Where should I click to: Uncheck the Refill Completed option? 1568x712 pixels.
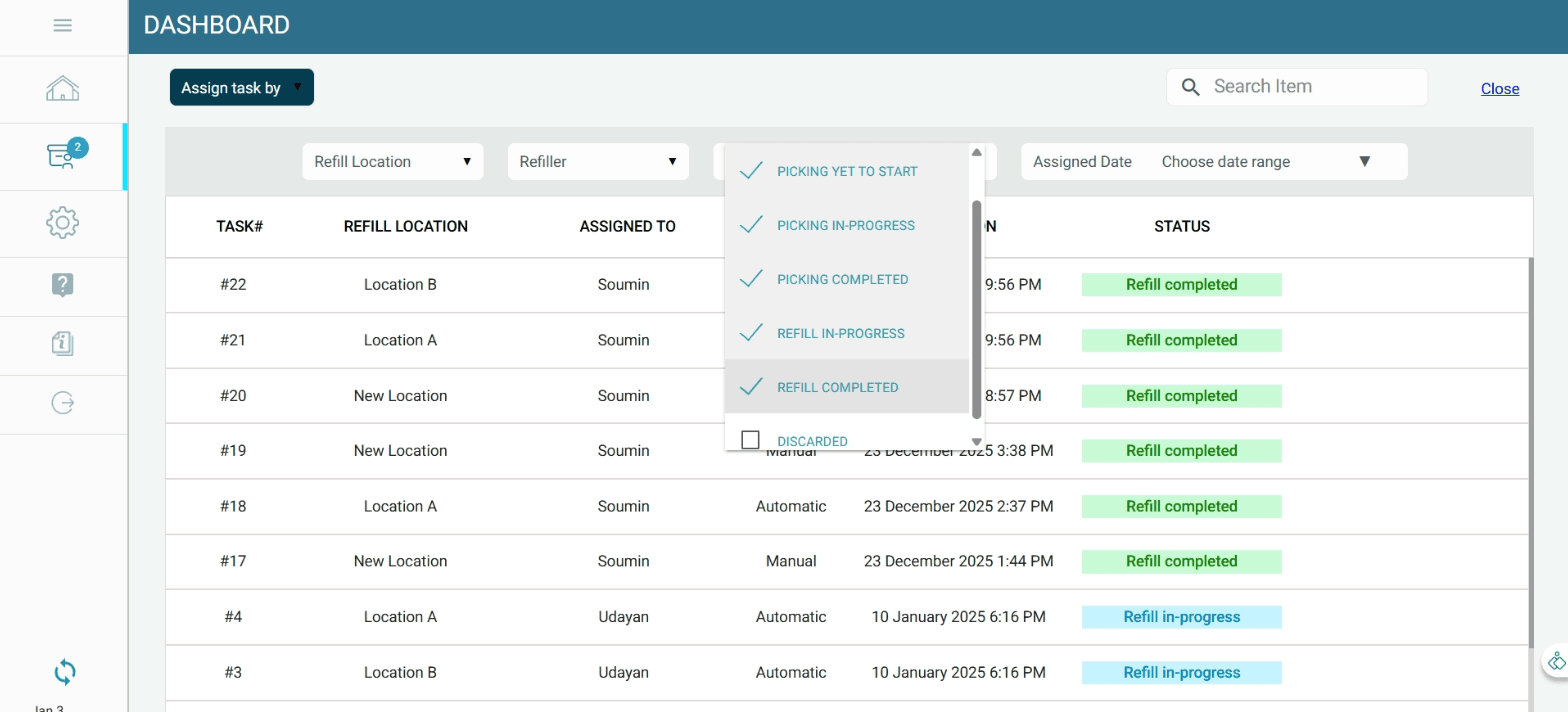point(750,387)
